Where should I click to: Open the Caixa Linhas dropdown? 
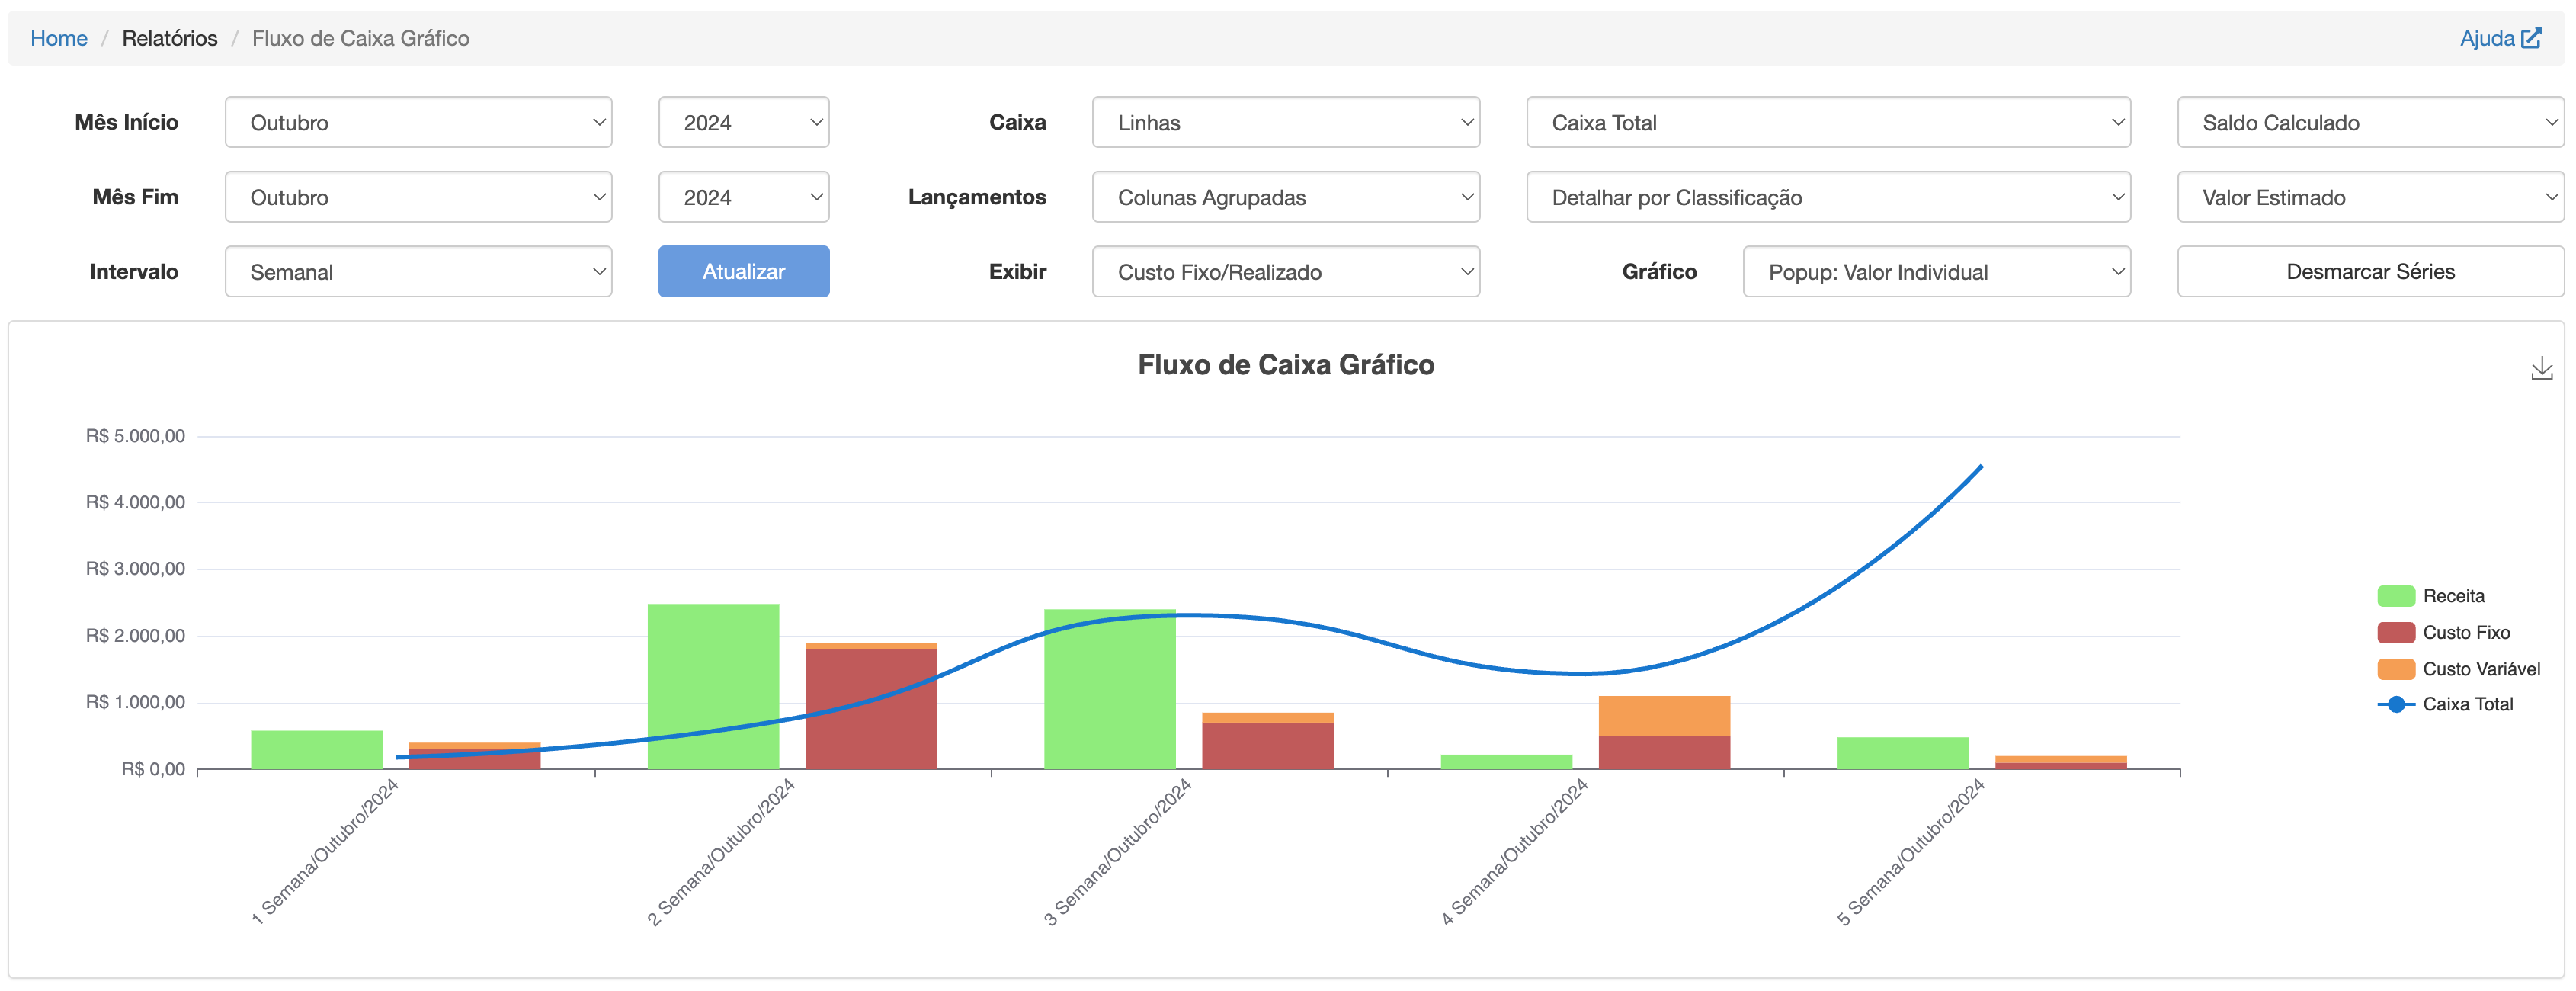1285,122
